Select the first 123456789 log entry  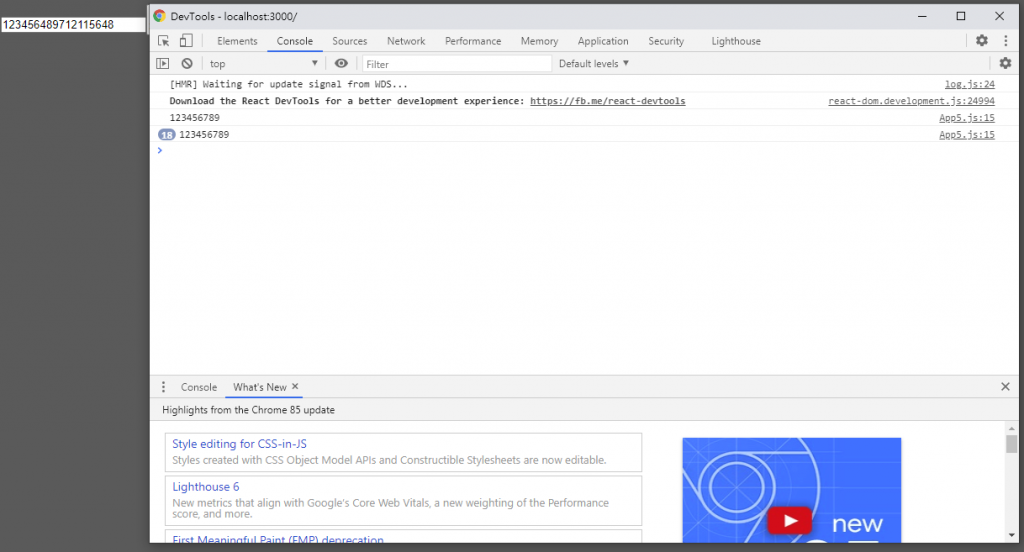(x=195, y=118)
